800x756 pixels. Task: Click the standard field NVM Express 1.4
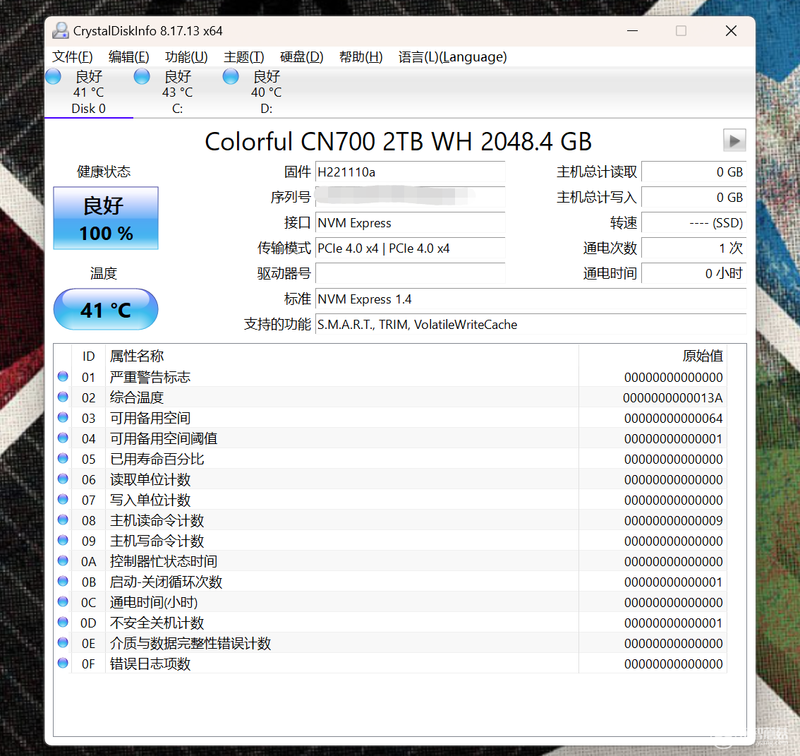[531, 299]
